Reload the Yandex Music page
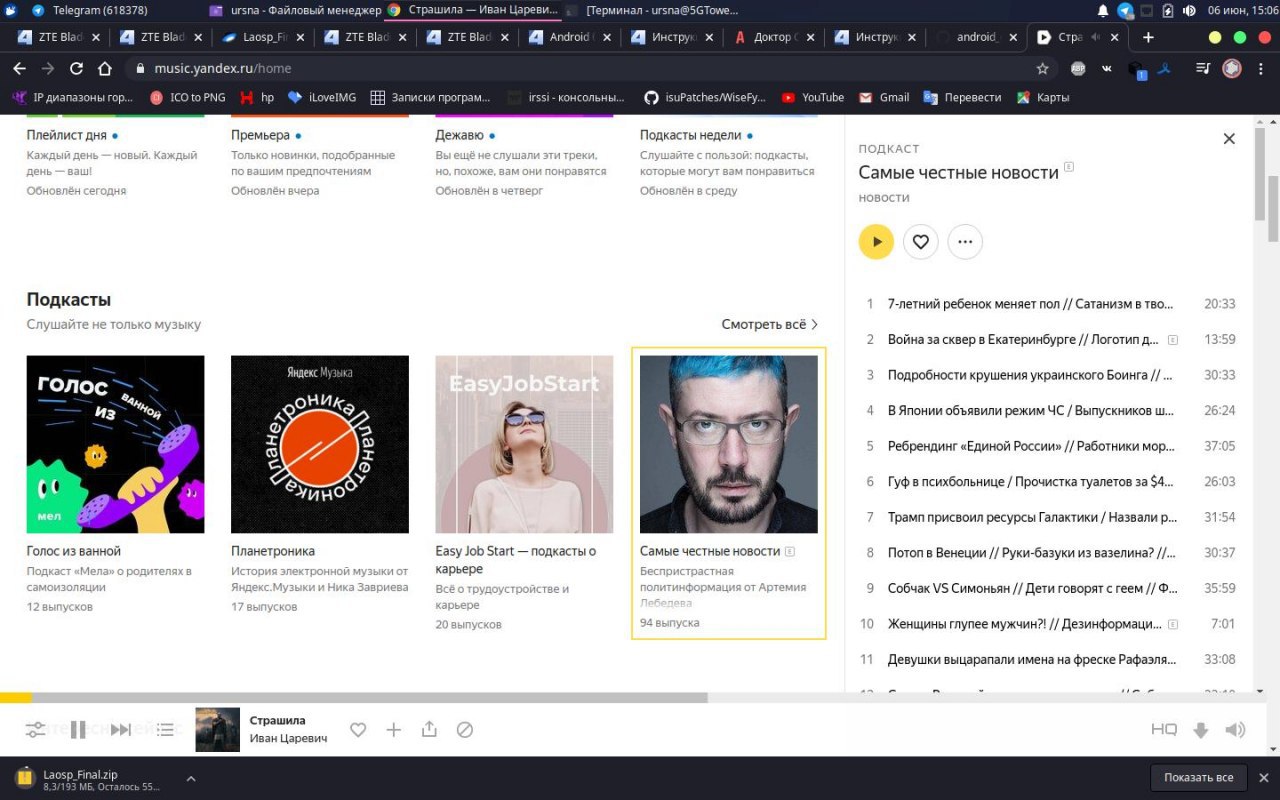1280x800 pixels. tap(76, 69)
